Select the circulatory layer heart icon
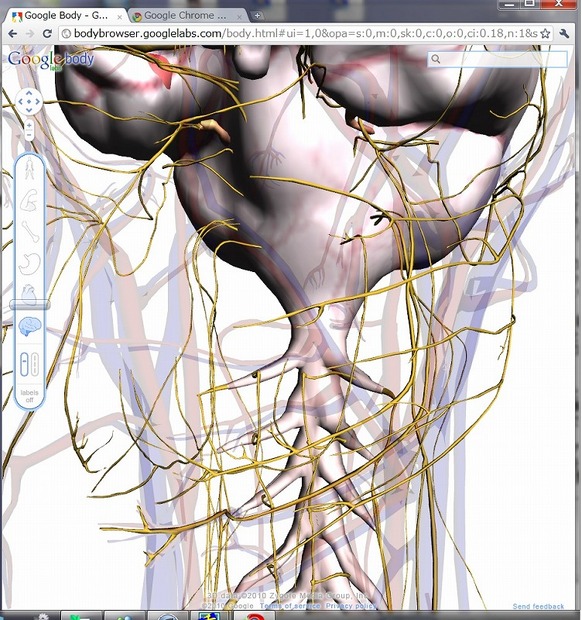This screenshot has width=582, height=620. [29, 294]
